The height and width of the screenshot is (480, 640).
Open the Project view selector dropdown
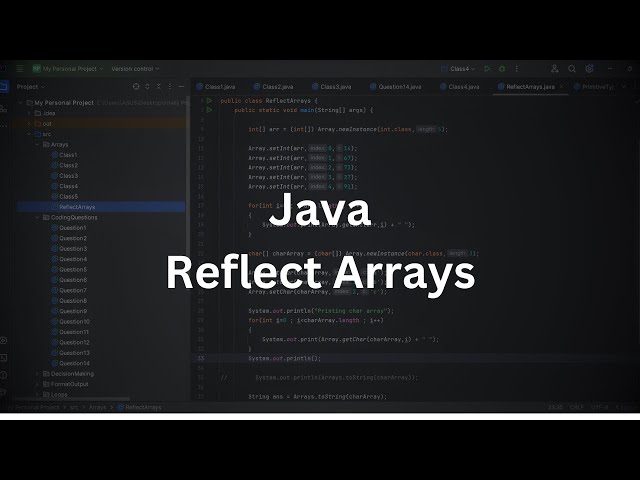coord(31,87)
